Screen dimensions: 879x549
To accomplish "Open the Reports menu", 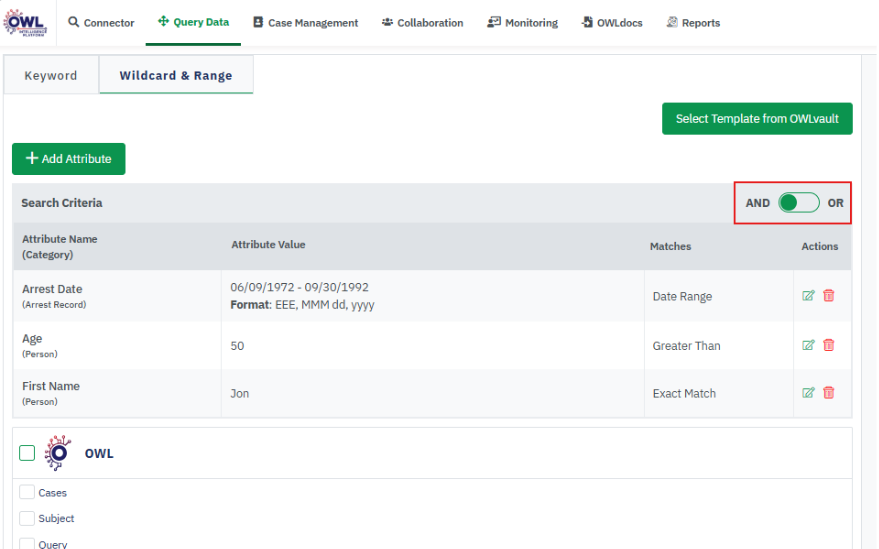I will click(x=693, y=22).
